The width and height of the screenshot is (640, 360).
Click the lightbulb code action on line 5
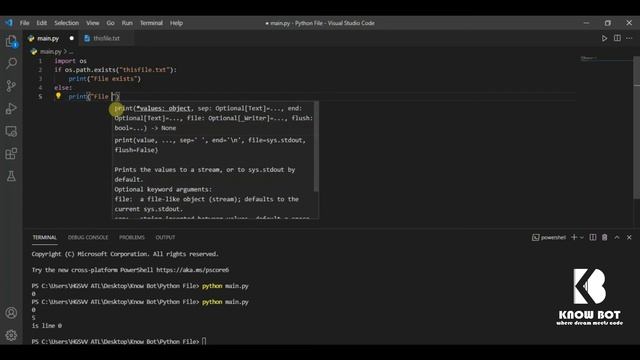click(x=58, y=96)
